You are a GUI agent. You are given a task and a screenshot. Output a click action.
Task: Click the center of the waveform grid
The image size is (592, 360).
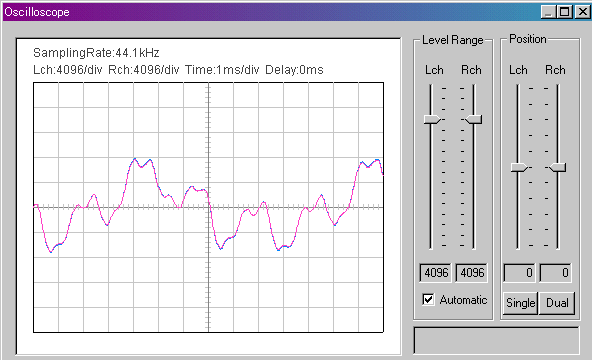pyautogui.click(x=208, y=207)
